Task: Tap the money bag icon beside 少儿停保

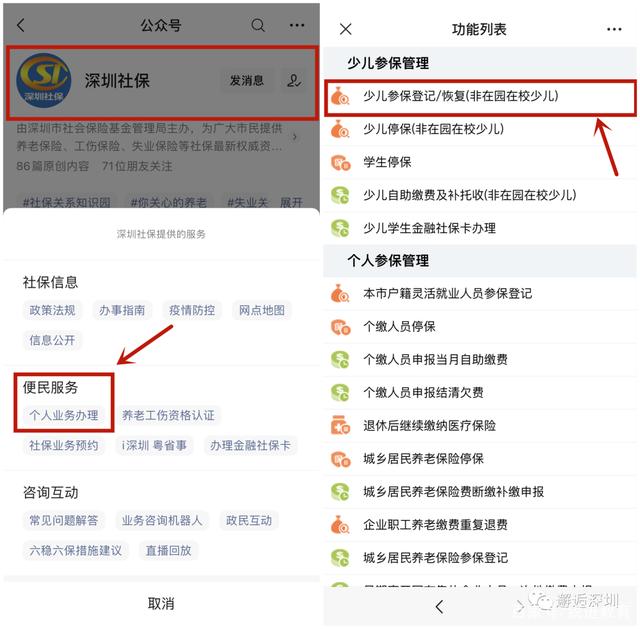Action: pos(340,129)
